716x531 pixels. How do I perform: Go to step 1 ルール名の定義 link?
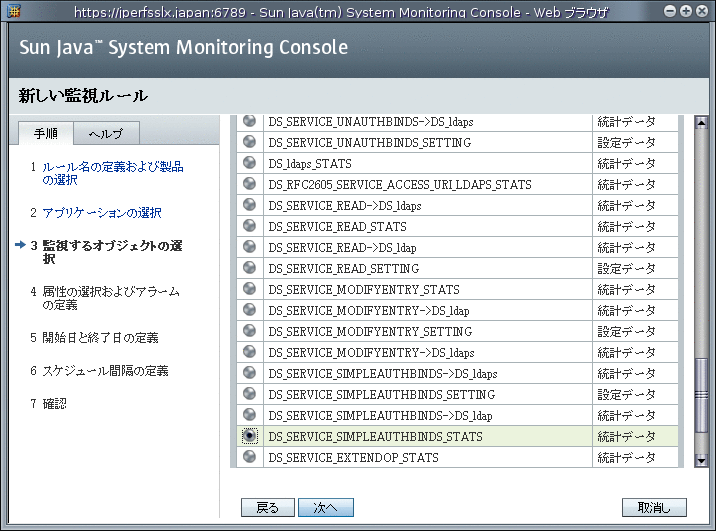coord(113,173)
